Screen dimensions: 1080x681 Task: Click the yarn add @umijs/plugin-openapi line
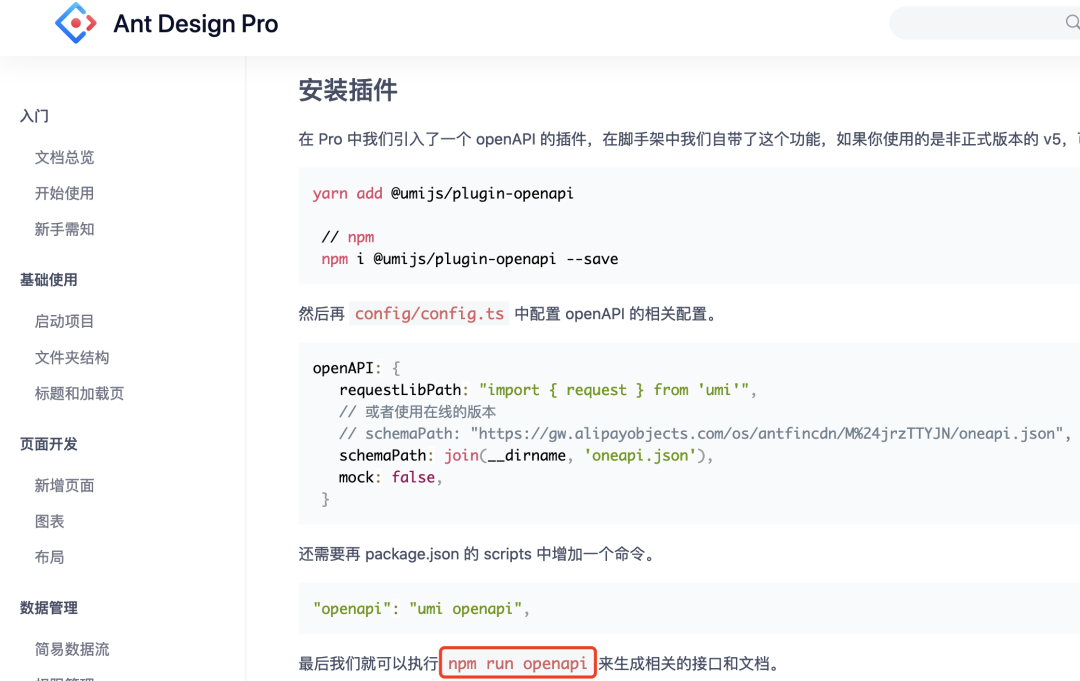pyautogui.click(x=443, y=193)
